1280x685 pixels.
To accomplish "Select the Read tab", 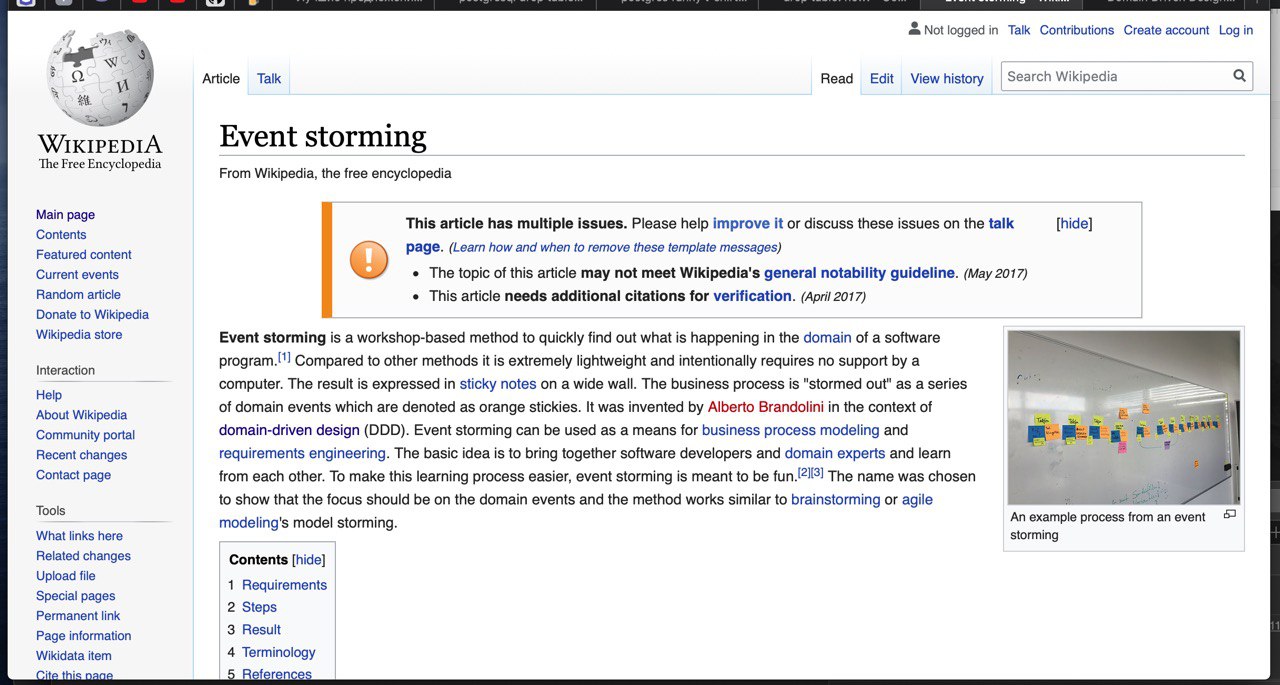I will point(837,78).
